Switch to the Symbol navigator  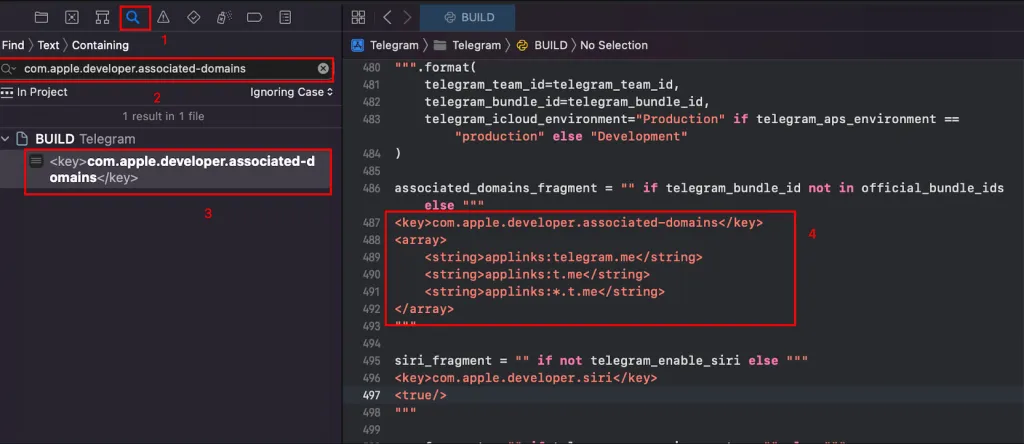pos(102,17)
